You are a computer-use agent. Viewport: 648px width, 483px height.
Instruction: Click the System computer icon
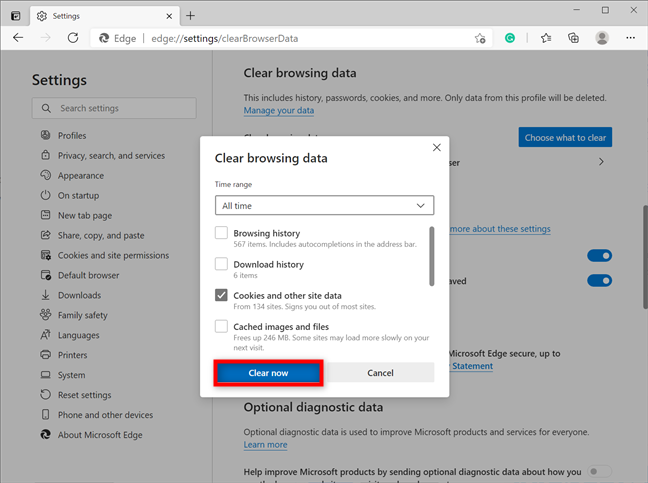pyautogui.click(x=45, y=375)
